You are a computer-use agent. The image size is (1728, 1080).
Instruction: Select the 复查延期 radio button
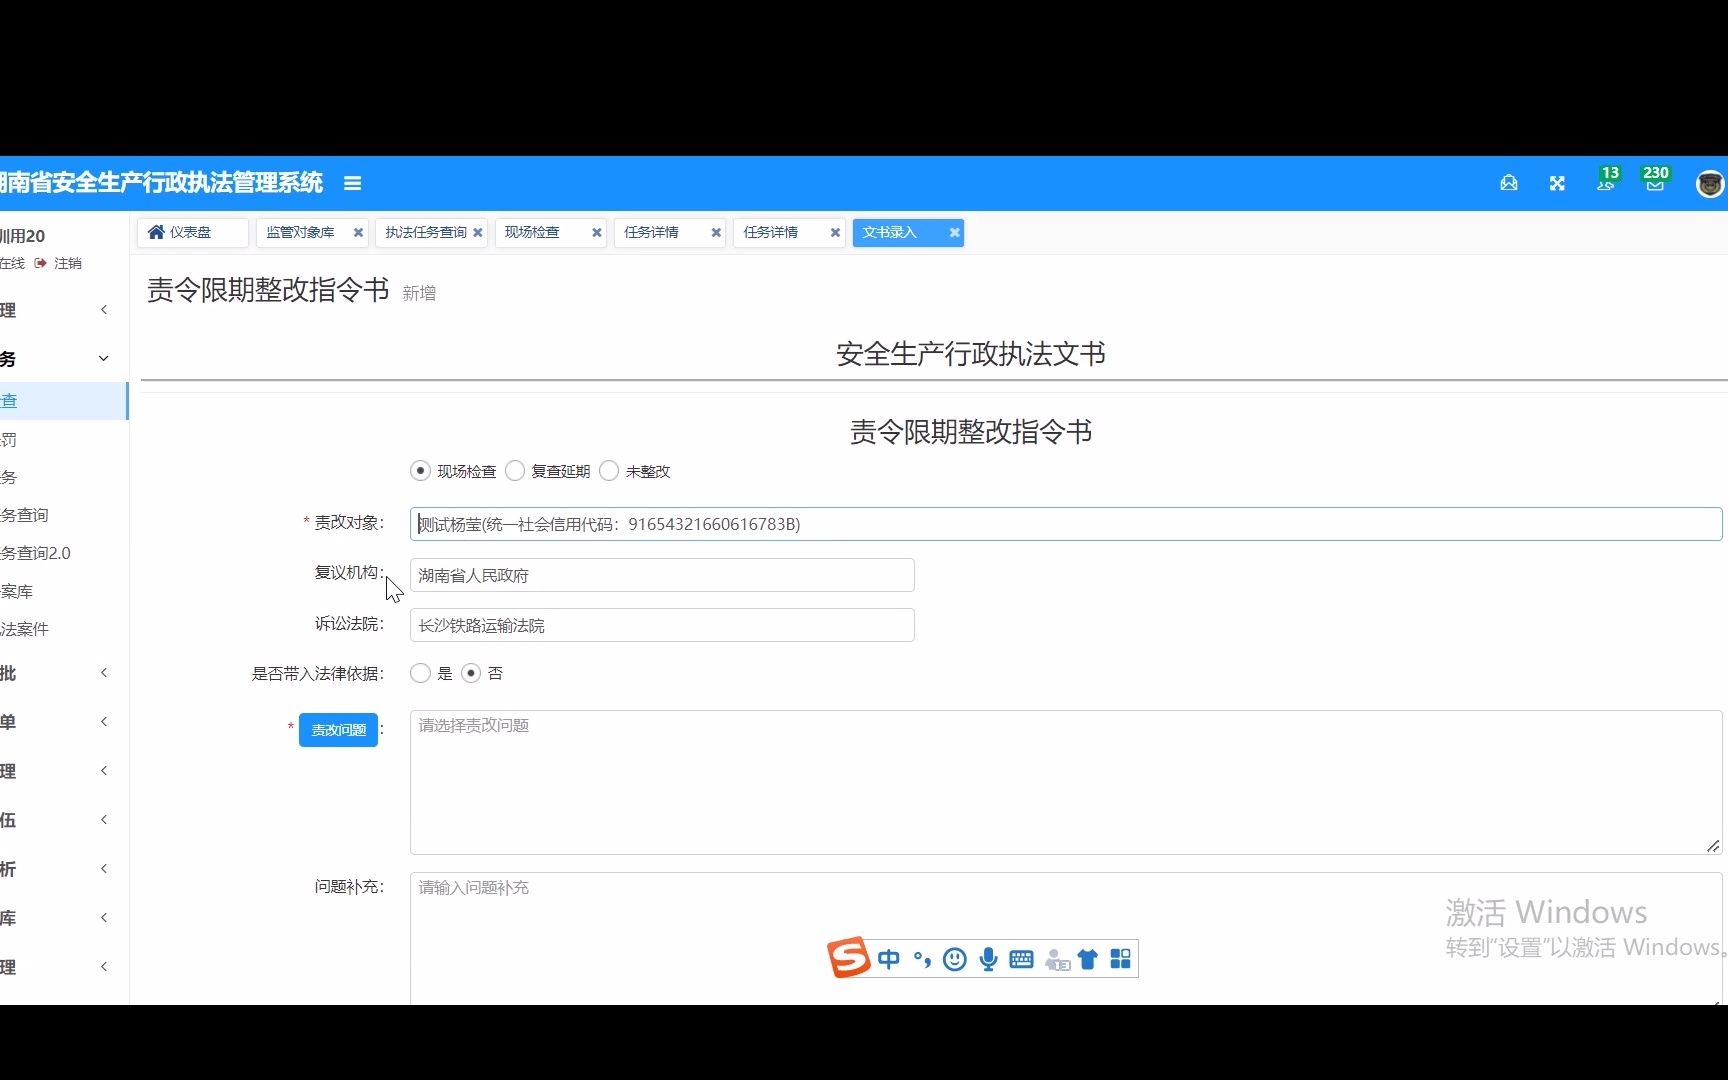[x=515, y=471]
